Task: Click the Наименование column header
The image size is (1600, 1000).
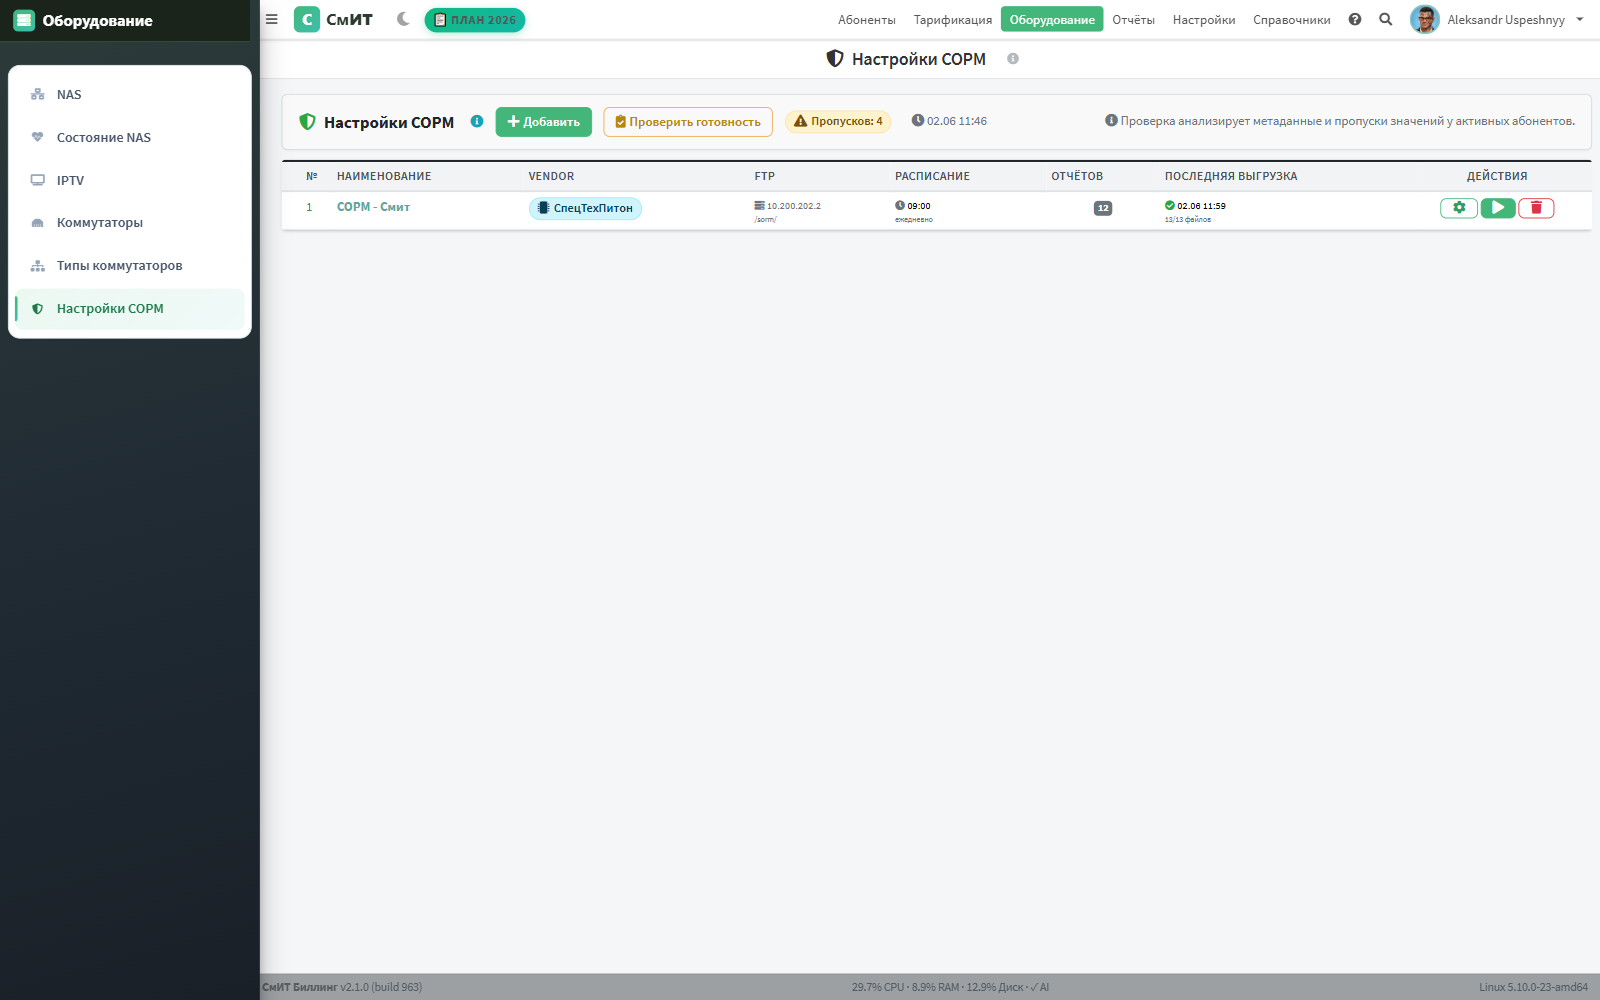Action: 384,176
